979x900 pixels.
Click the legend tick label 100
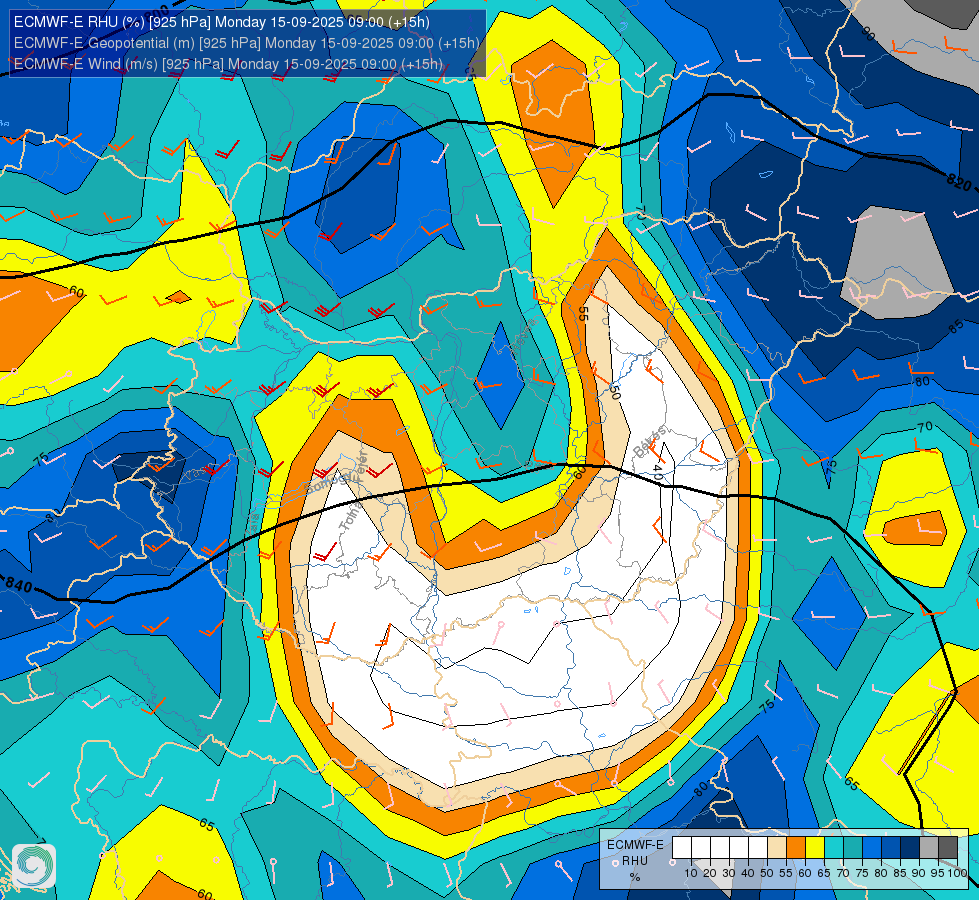pos(957,873)
